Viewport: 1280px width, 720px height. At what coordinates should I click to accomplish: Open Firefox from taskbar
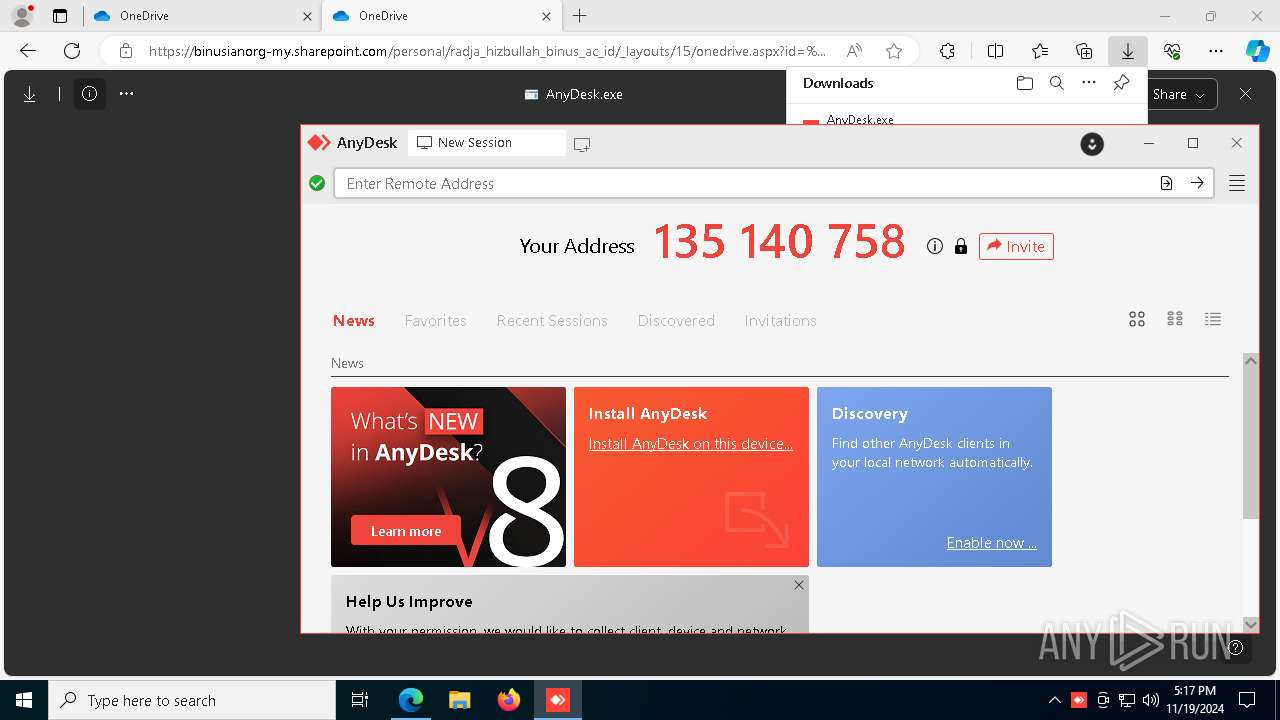(509, 700)
